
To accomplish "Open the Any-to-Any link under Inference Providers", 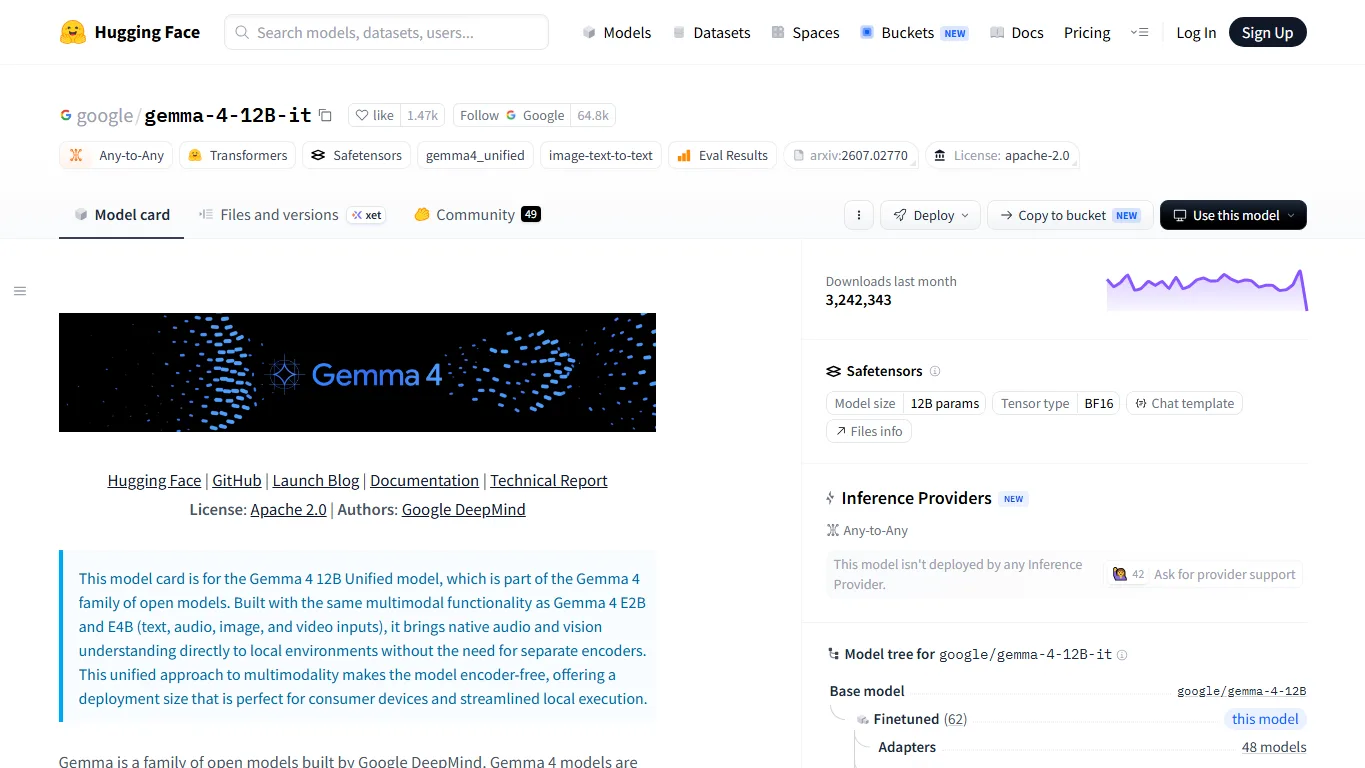I will coord(867,530).
